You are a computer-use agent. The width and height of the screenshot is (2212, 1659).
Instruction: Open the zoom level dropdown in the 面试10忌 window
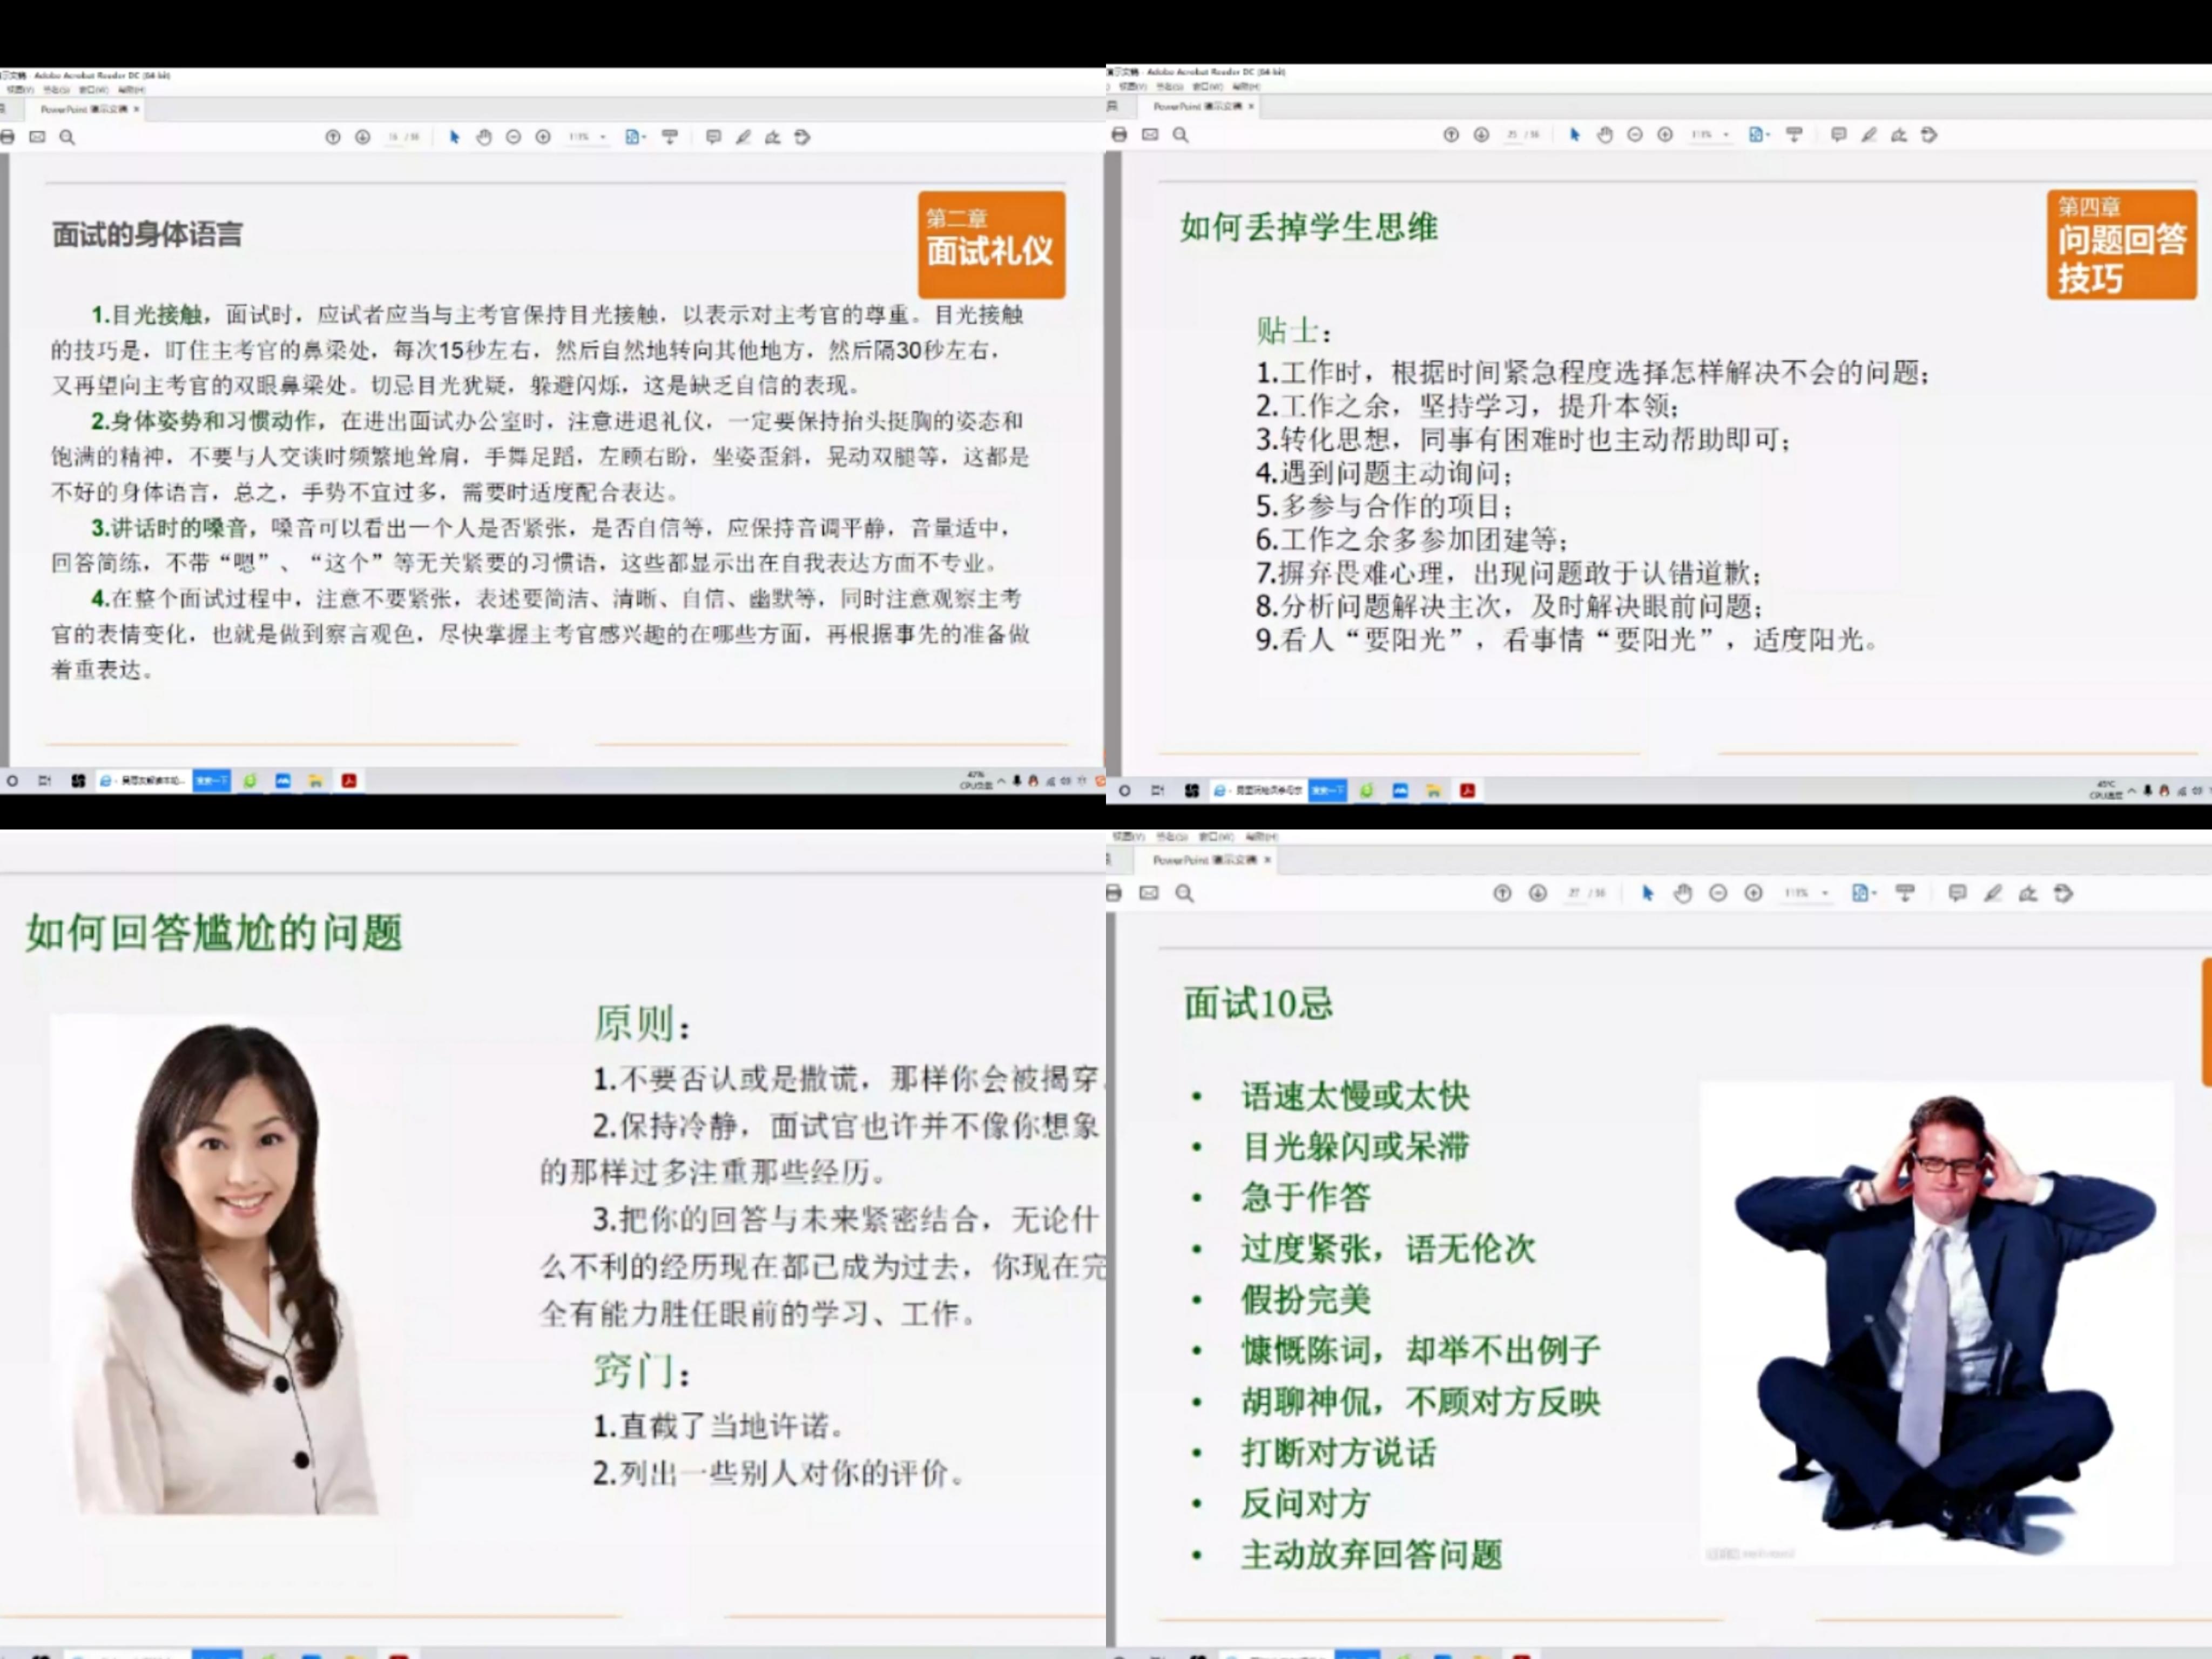[x=1825, y=893]
